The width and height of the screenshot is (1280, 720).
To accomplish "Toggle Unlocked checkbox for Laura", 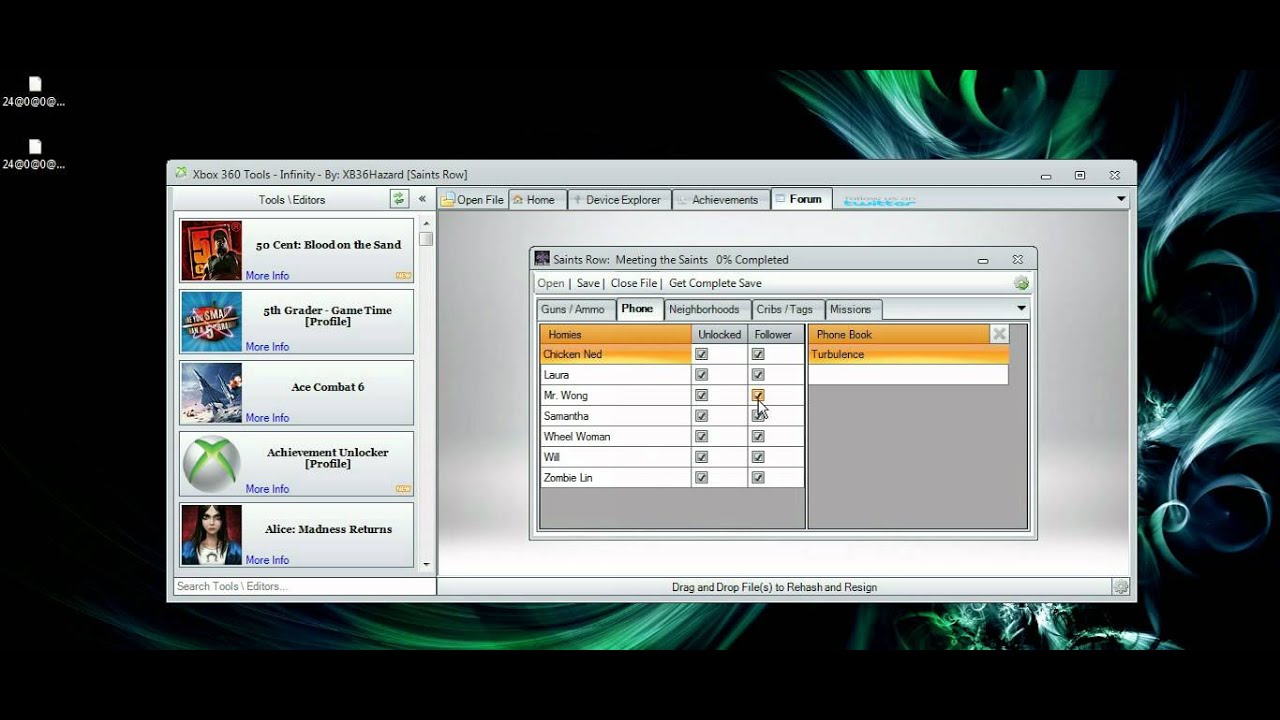I will tap(701, 375).
